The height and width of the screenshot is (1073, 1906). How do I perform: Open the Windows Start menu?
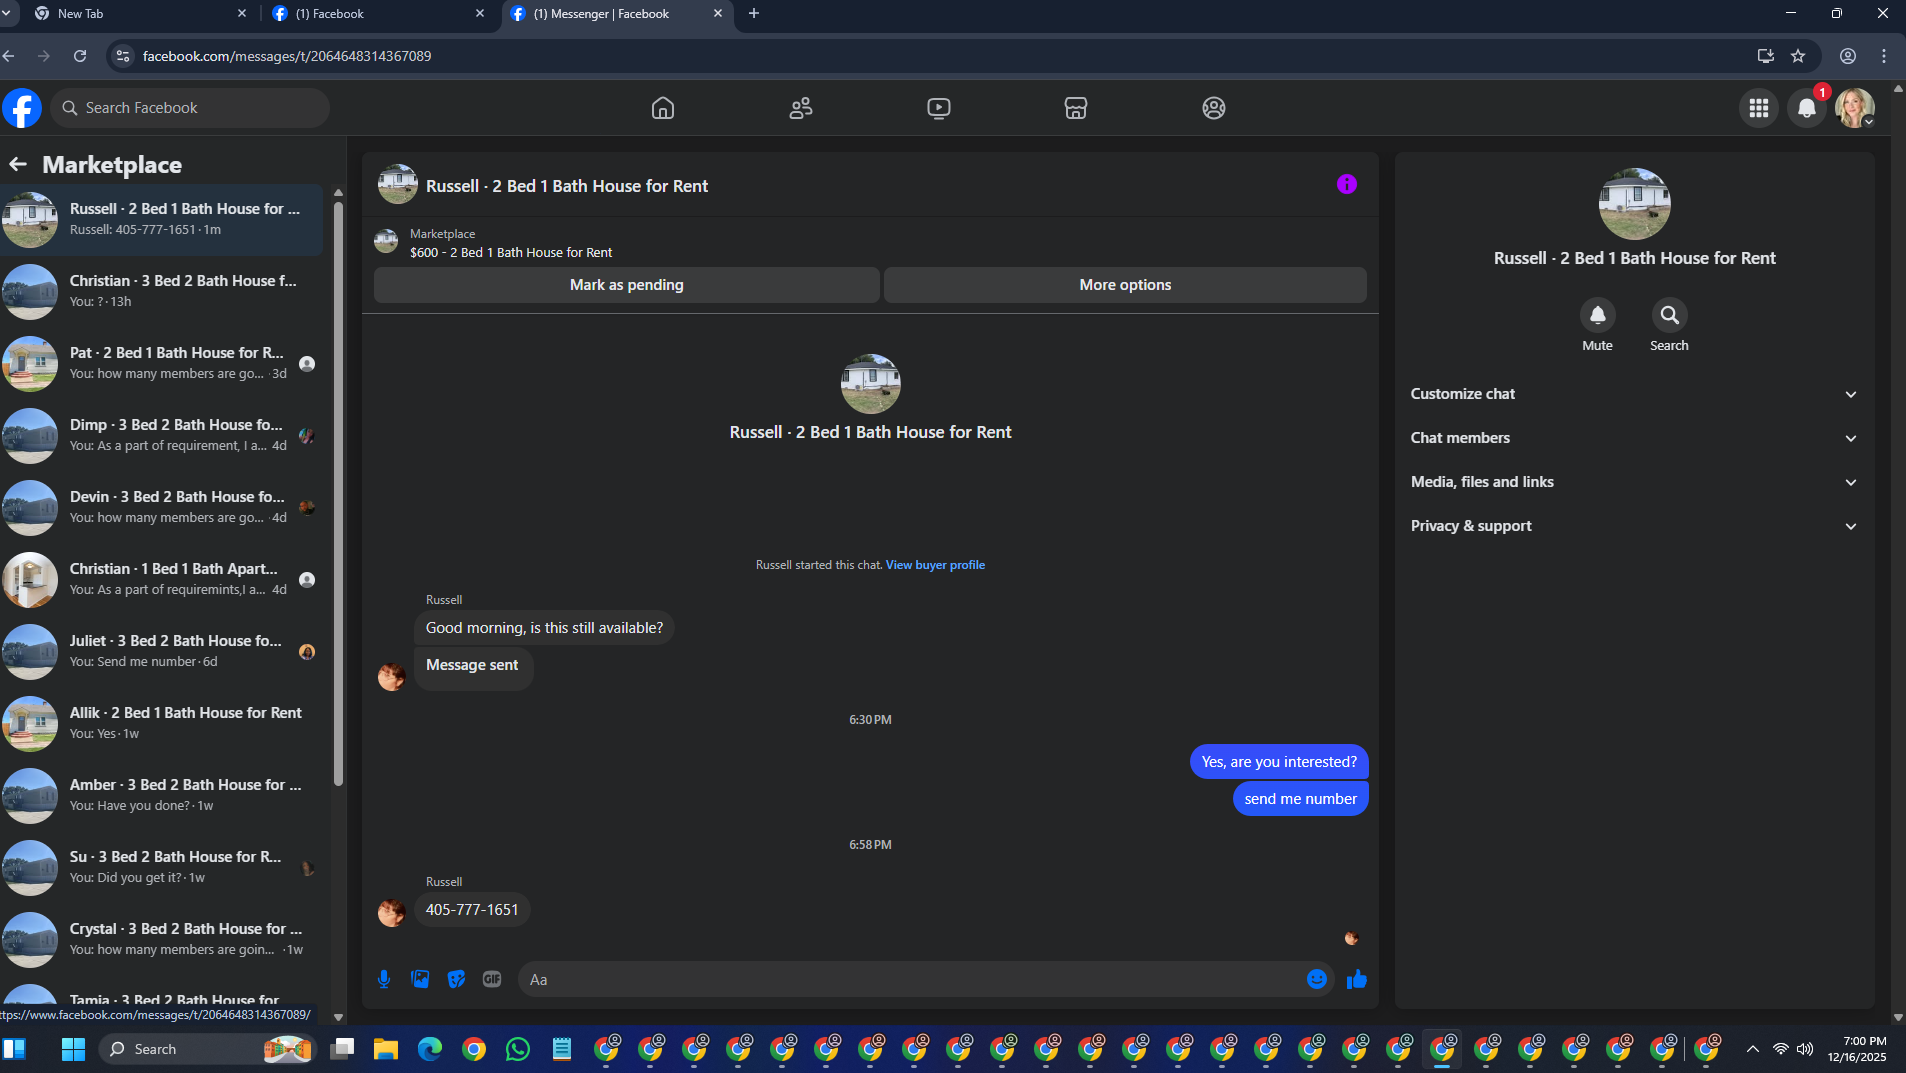[x=73, y=1049]
